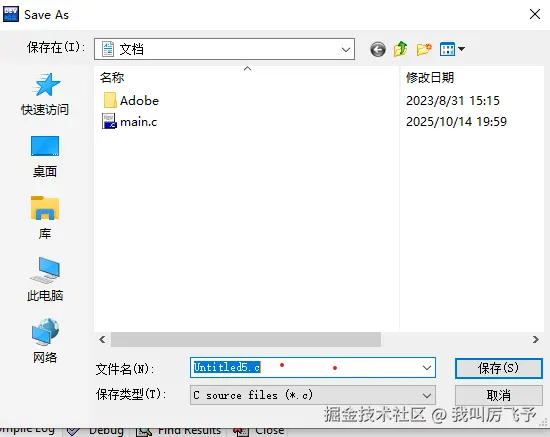This screenshot has height=437, width=550.
Task: Click the horizontal scrollbar thumb
Action: click(246, 339)
